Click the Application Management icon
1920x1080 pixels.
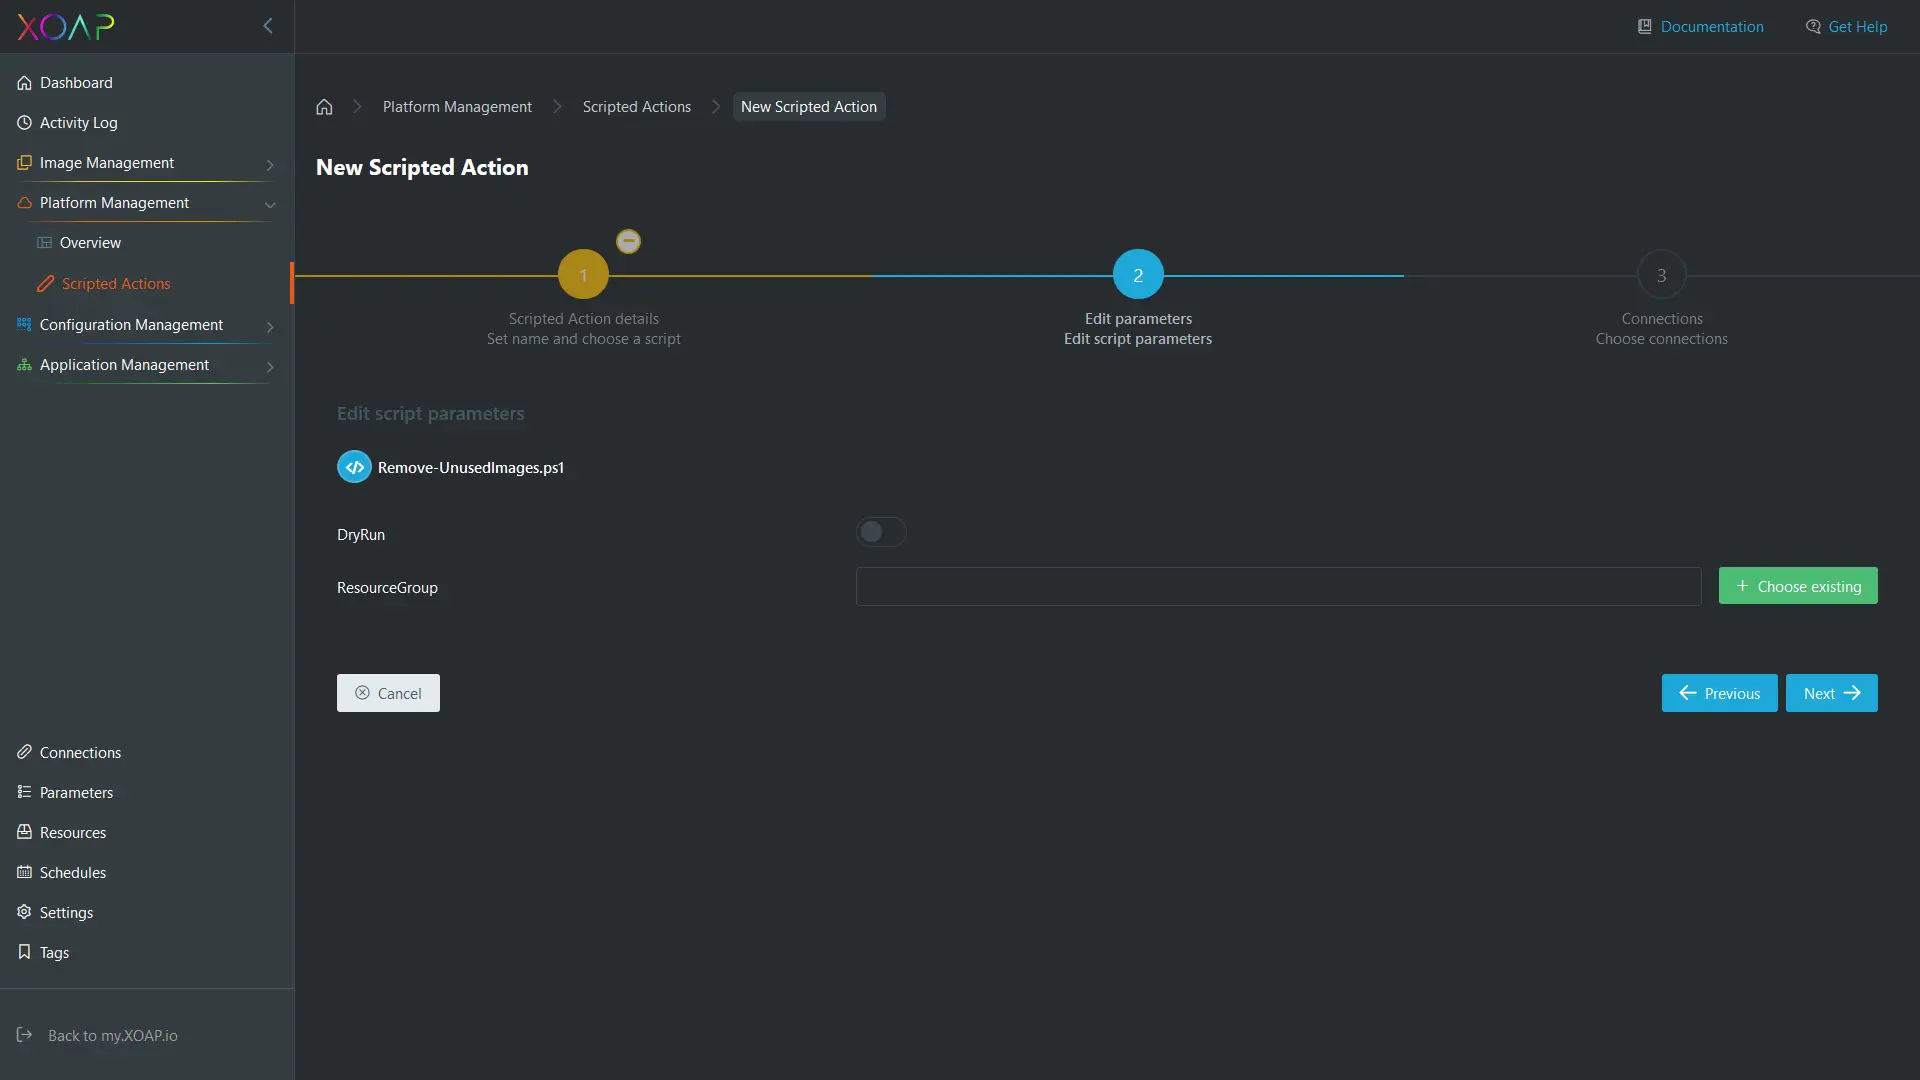coord(24,365)
